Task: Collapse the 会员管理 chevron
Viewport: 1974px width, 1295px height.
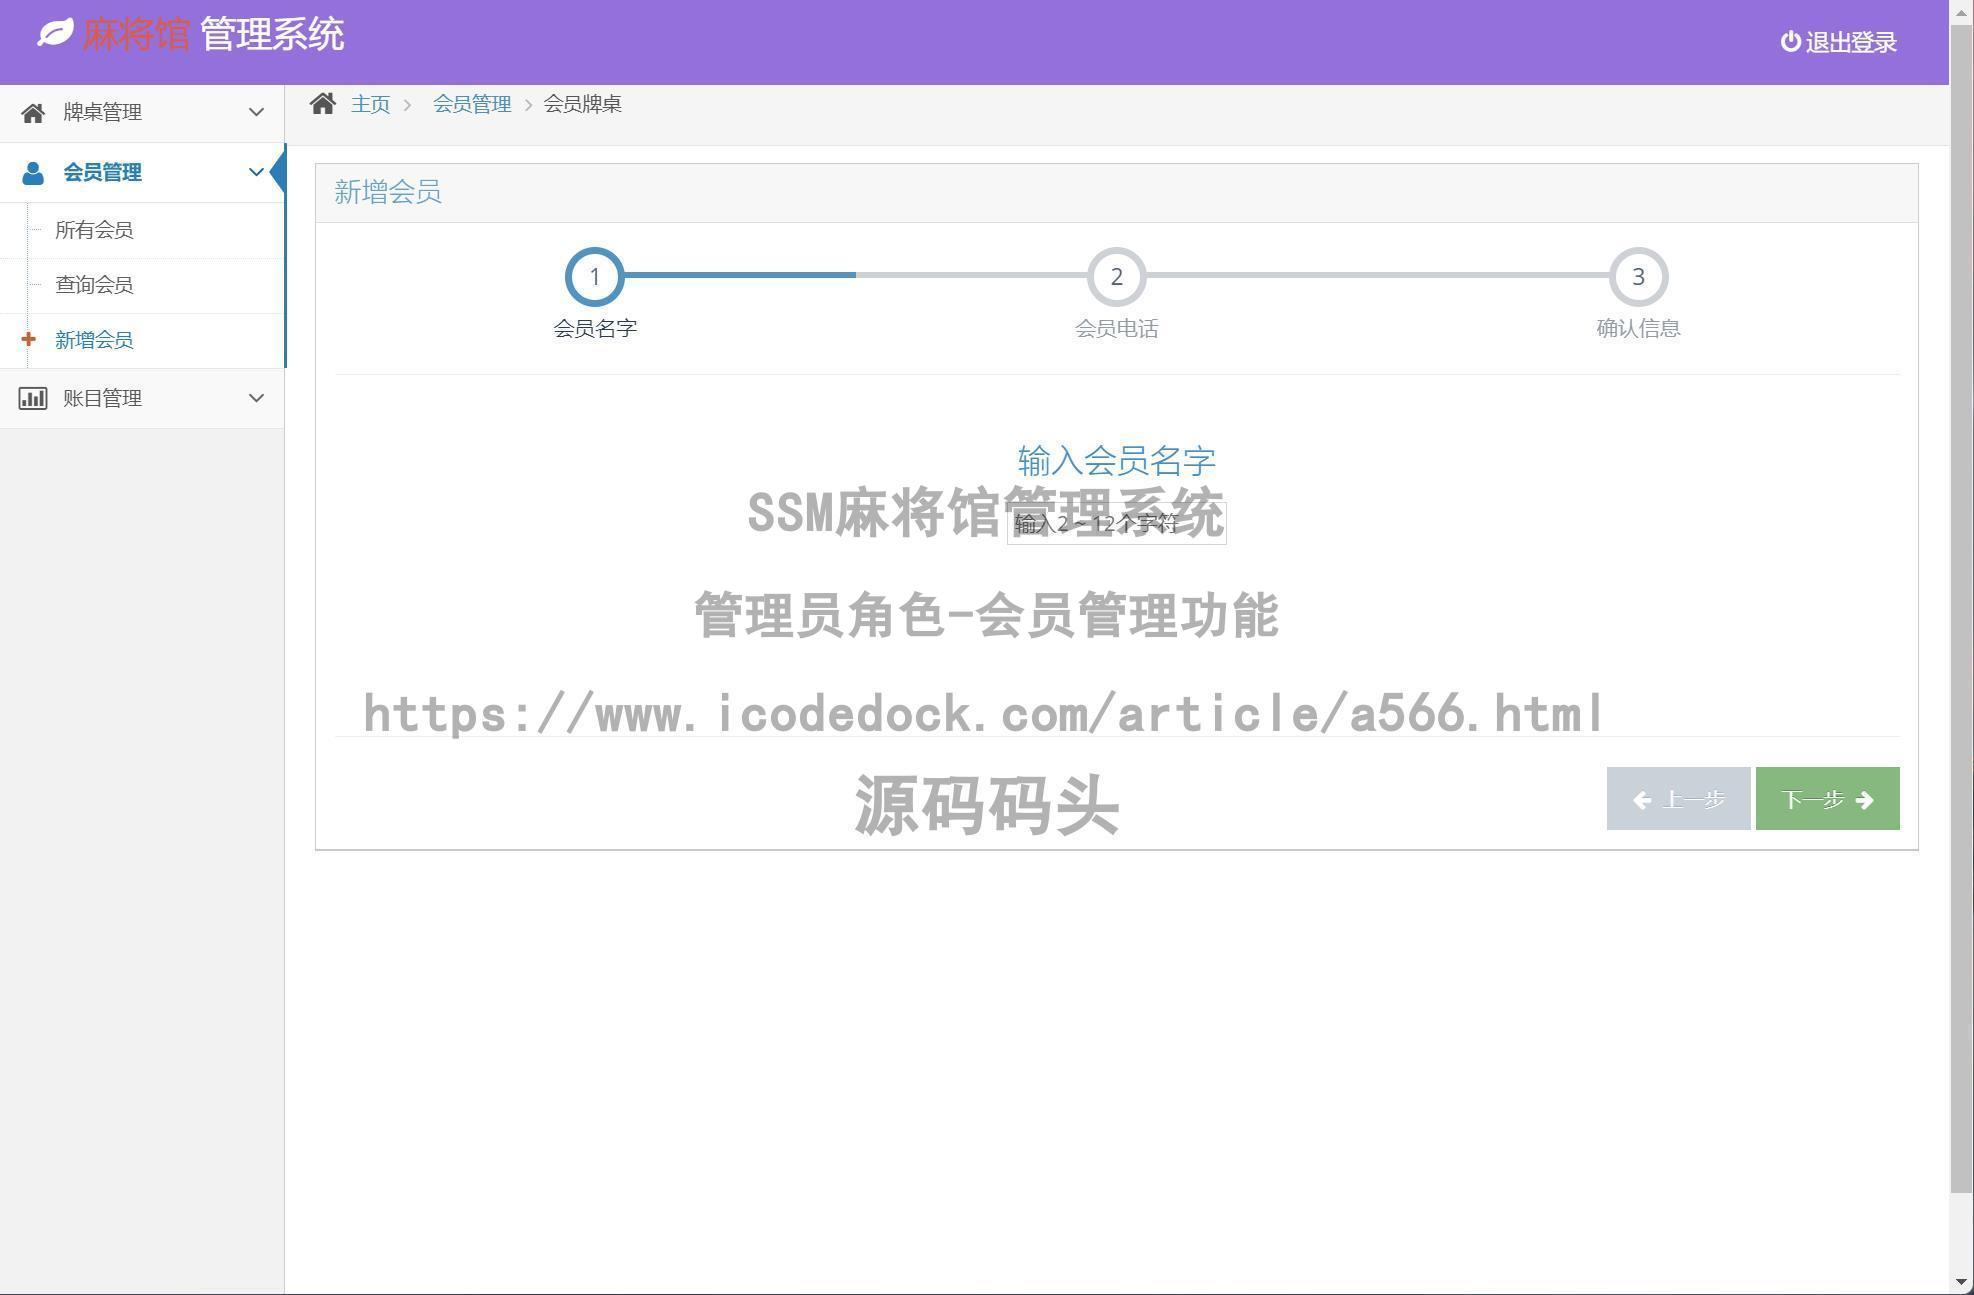Action: coord(256,172)
